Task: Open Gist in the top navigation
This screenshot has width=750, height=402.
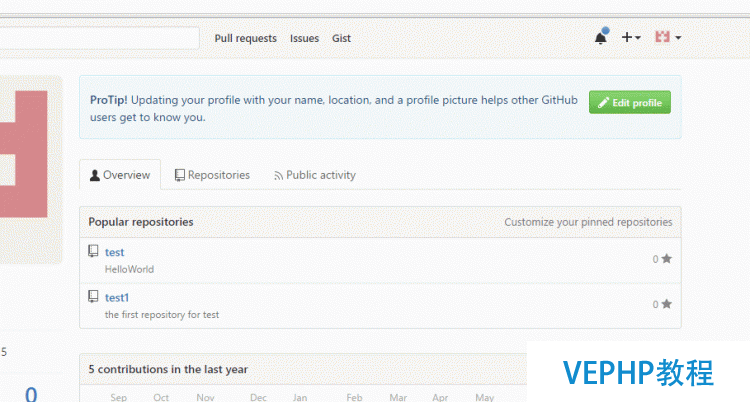Action: 342,38
